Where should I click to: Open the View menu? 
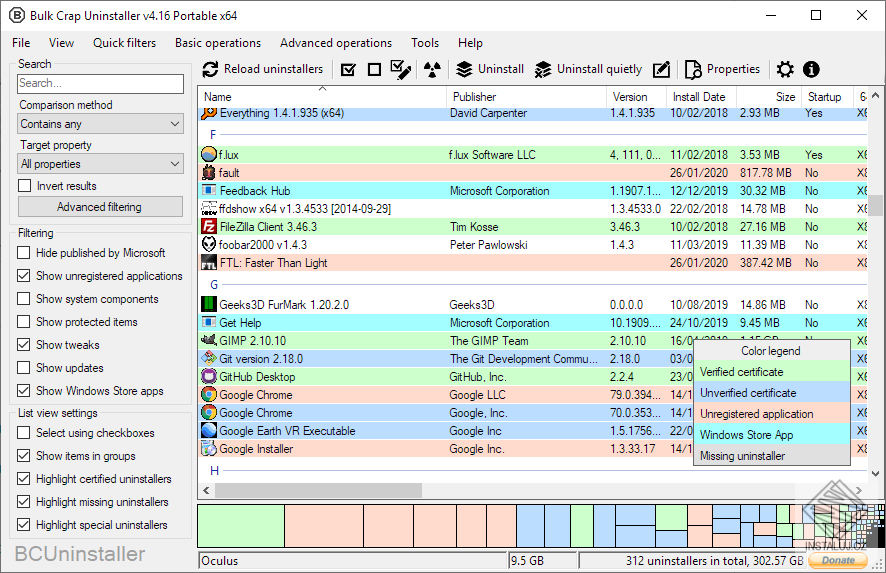coord(61,43)
